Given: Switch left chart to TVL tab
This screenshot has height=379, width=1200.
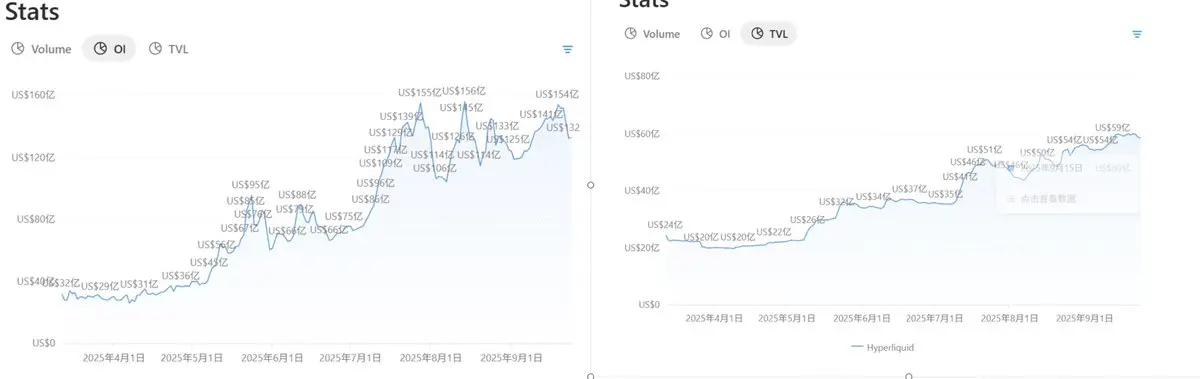Looking at the screenshot, I should [x=168, y=49].
